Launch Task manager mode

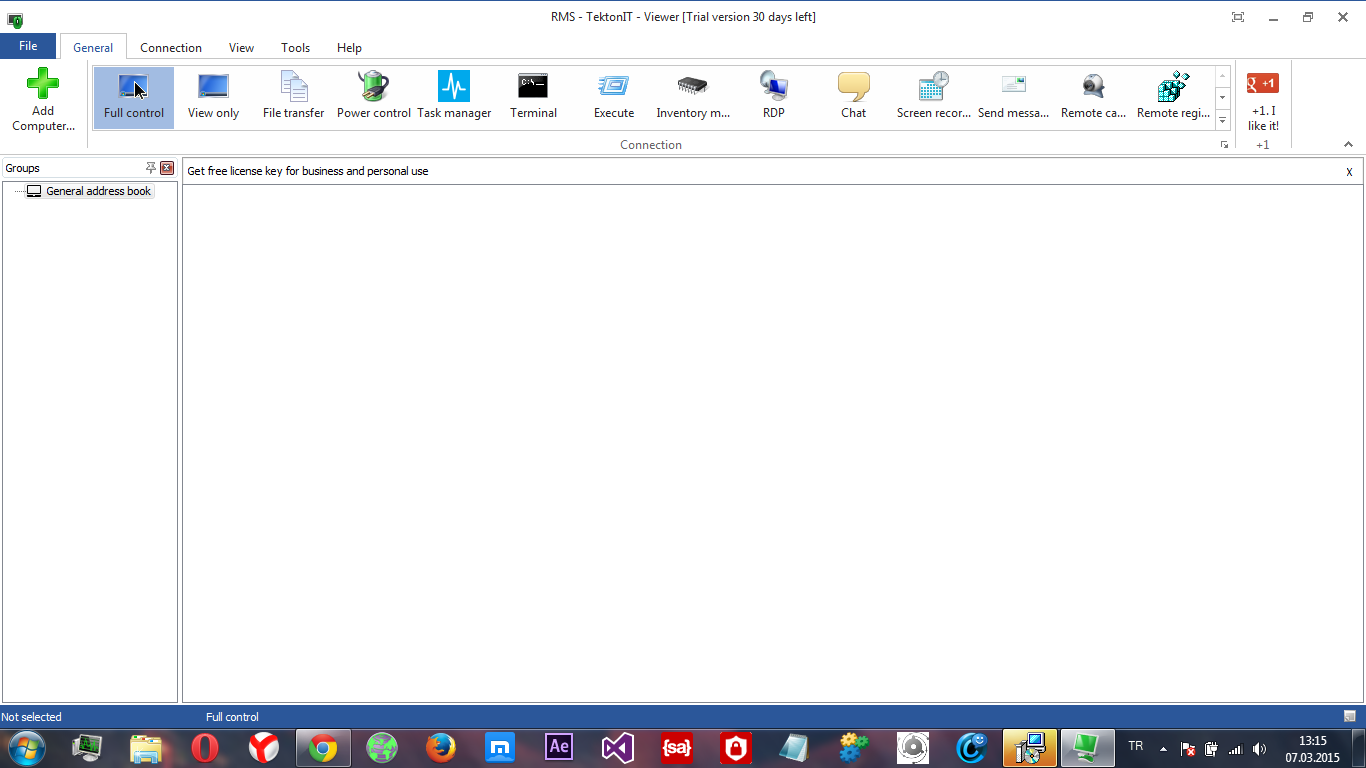point(454,97)
